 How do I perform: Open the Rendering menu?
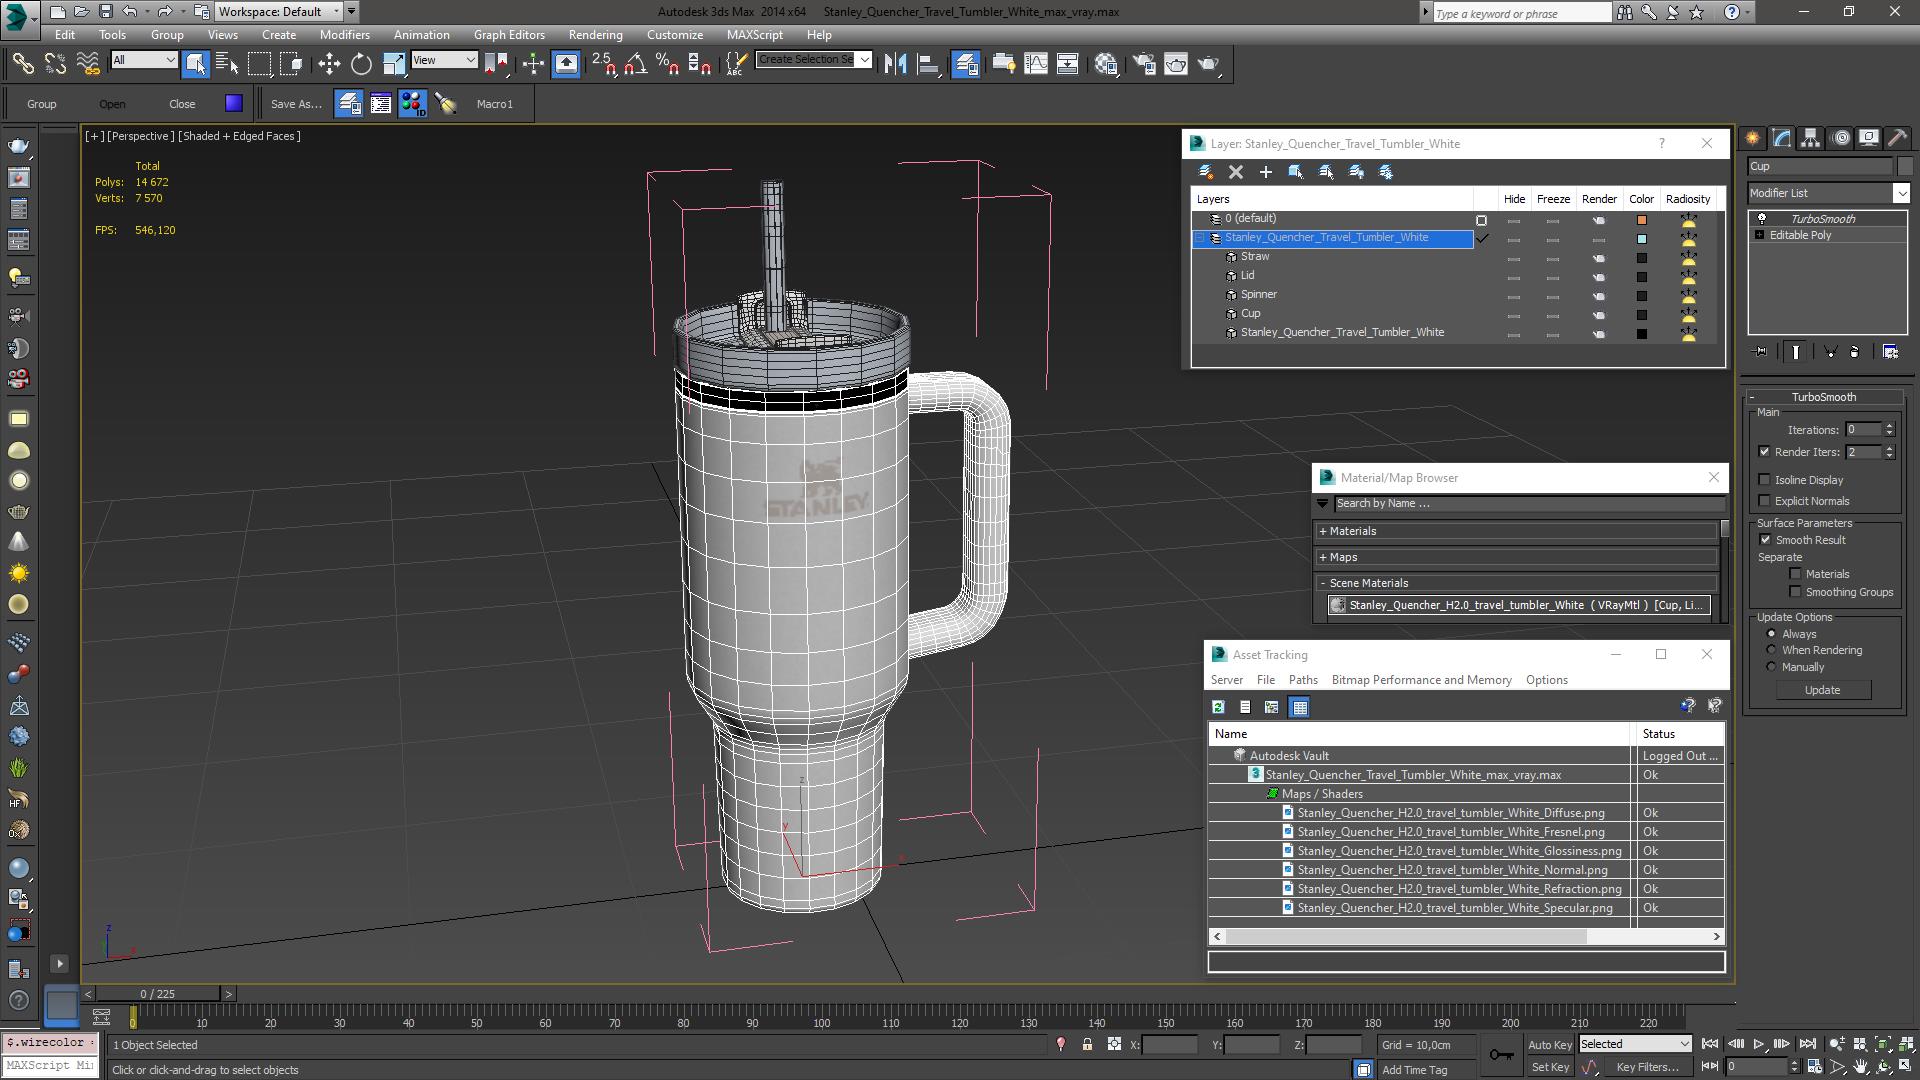click(596, 35)
